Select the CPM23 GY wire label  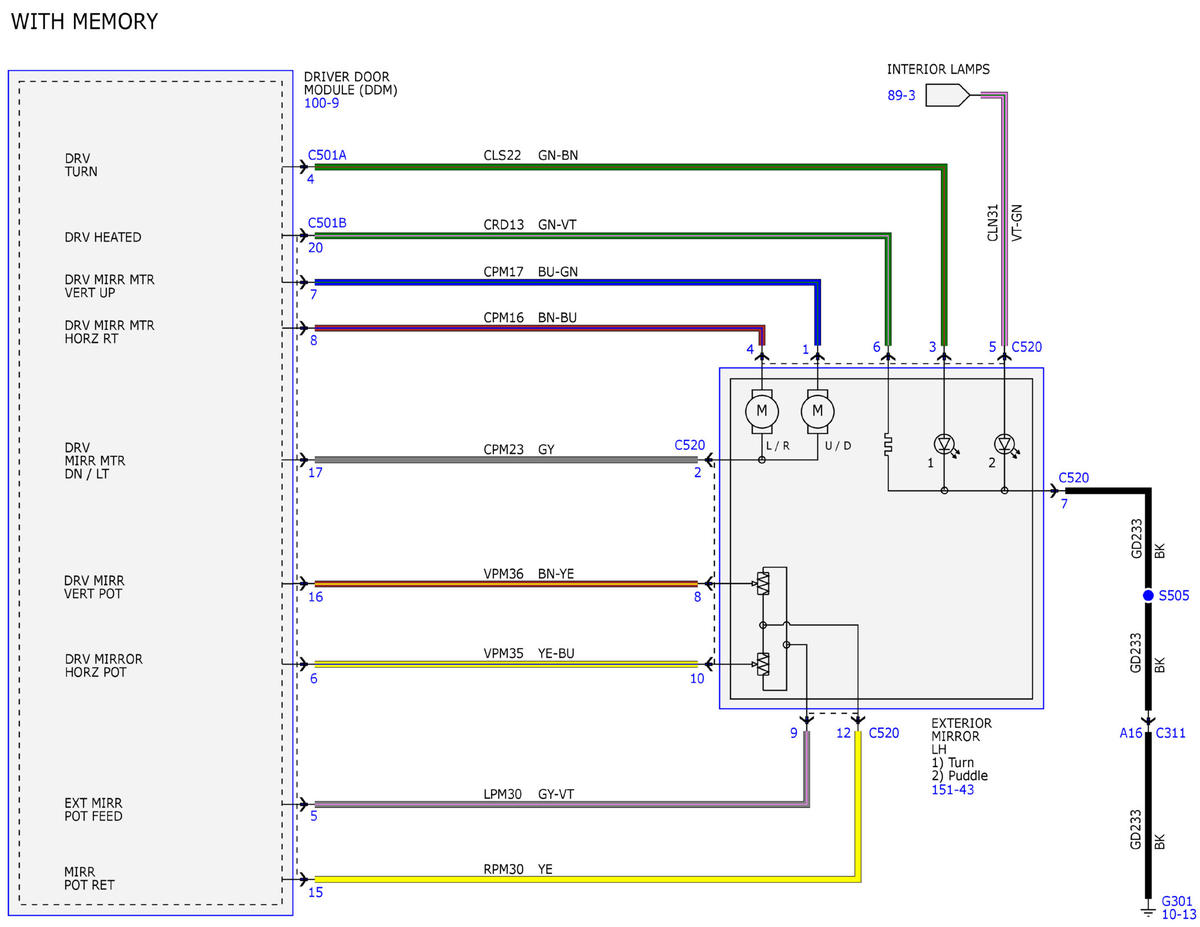(519, 450)
